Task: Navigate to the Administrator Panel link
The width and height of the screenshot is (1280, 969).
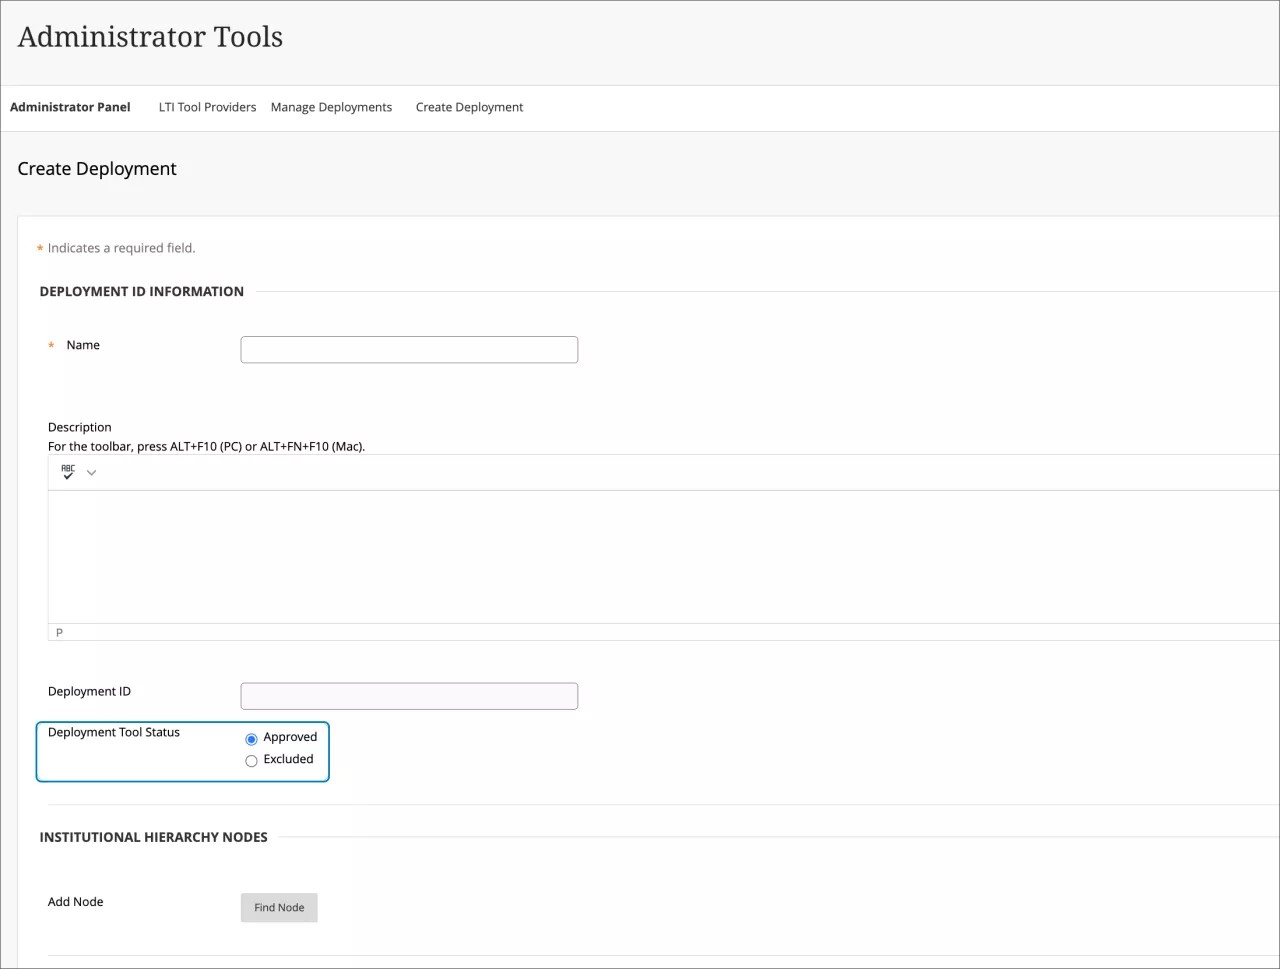Action: click(x=70, y=107)
